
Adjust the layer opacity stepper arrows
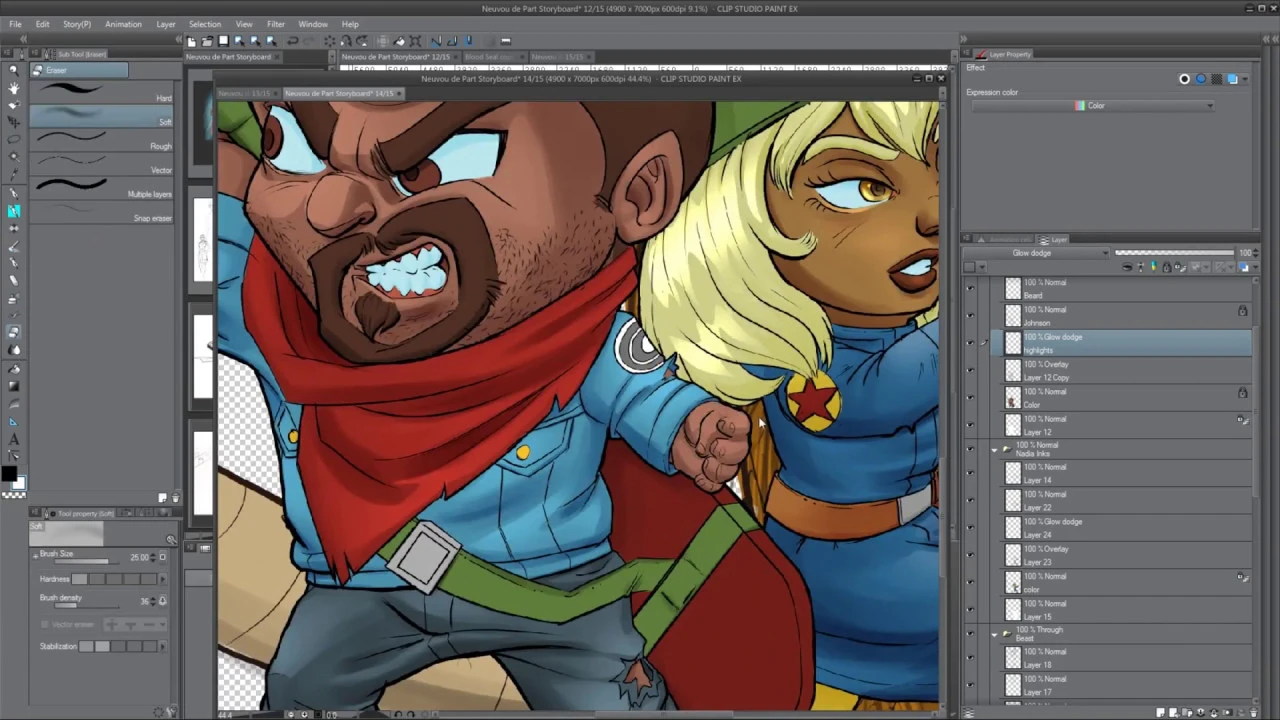1257,253
